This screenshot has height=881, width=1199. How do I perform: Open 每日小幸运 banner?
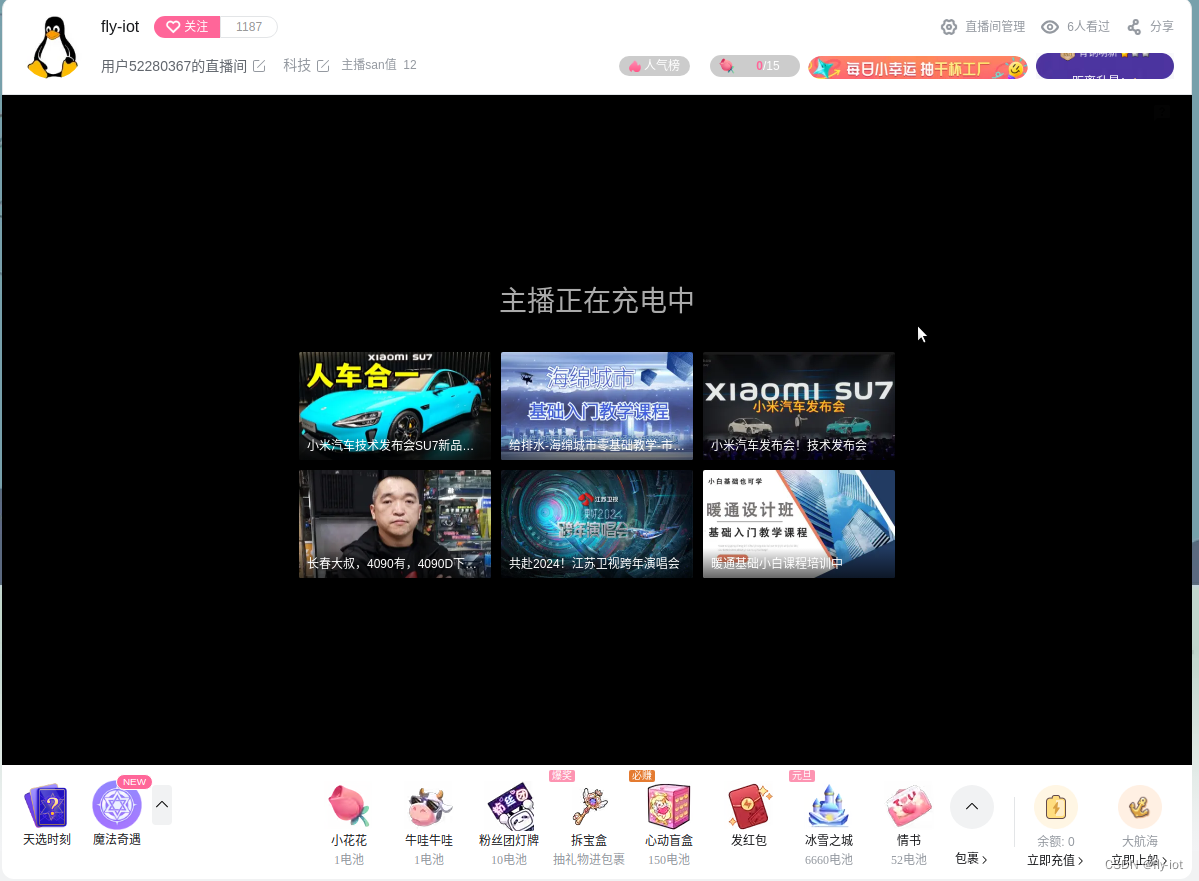[x=918, y=68]
